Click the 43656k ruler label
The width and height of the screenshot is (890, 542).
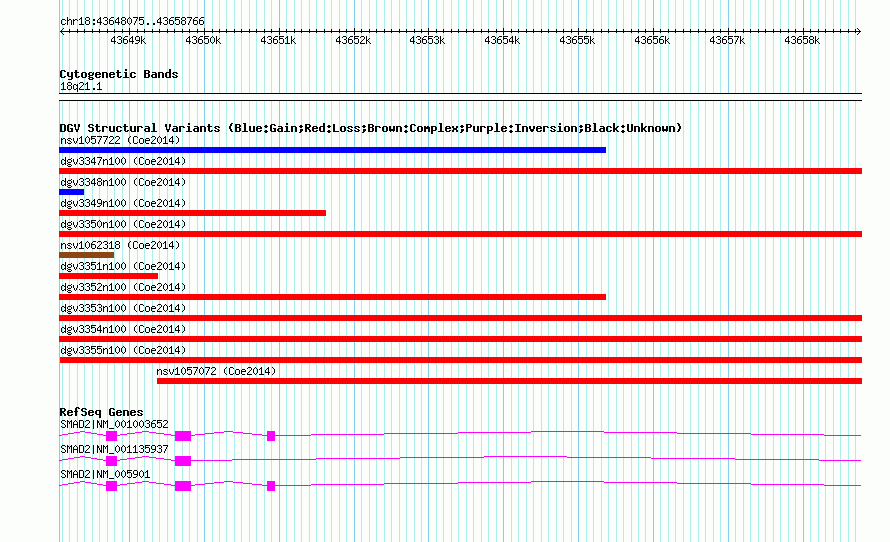click(652, 40)
